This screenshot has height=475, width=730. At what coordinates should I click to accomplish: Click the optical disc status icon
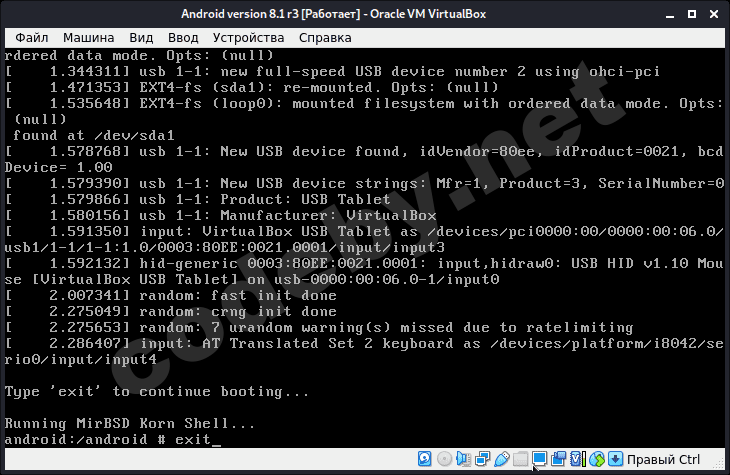(444, 459)
